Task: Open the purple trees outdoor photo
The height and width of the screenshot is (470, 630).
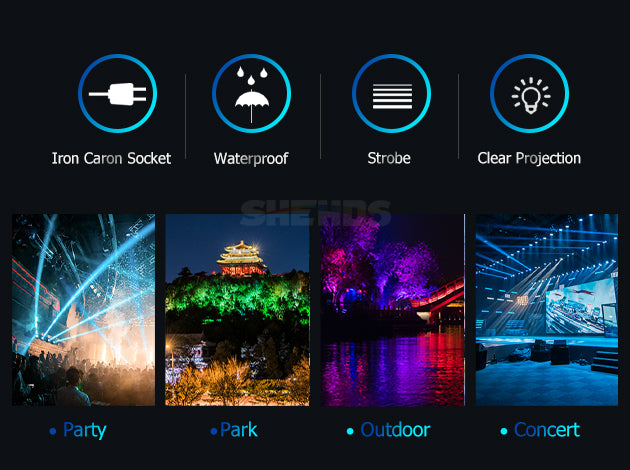Action: [x=393, y=310]
